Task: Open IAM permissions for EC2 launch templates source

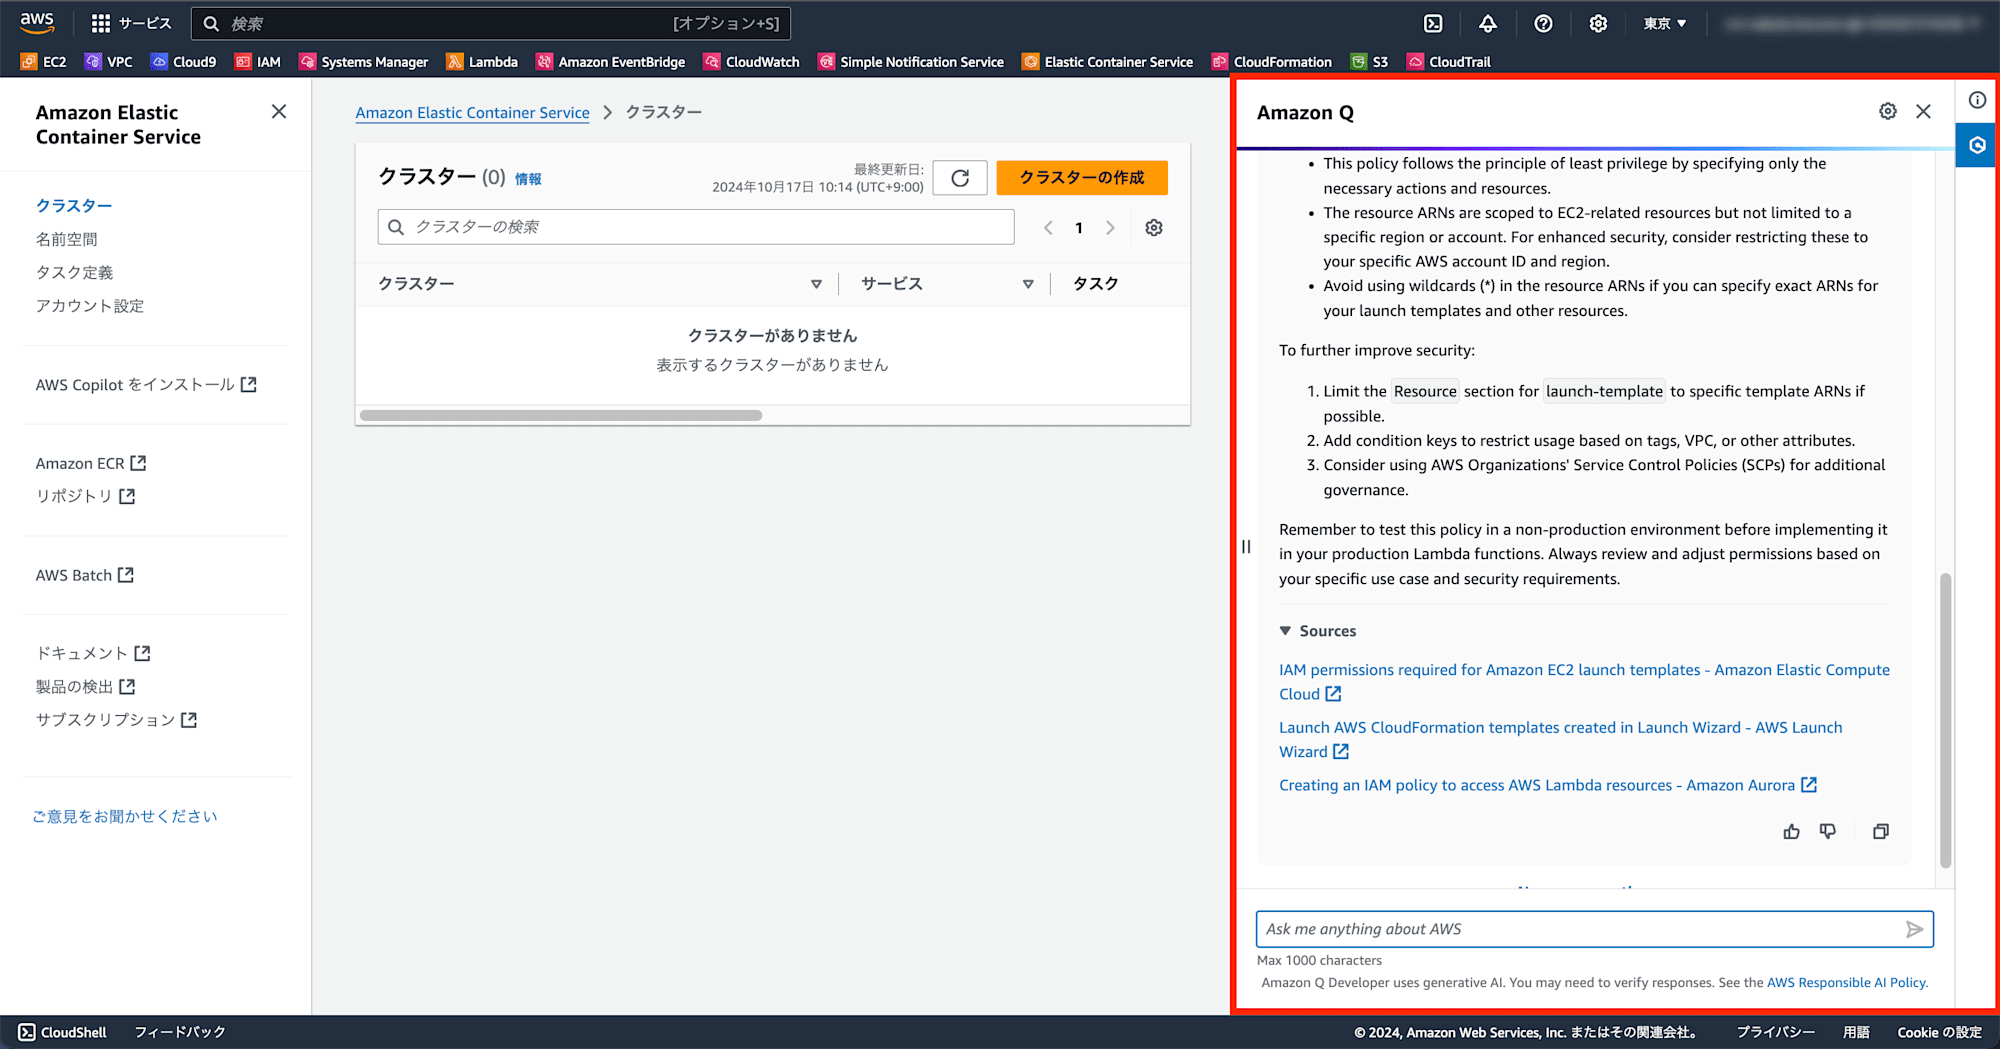Action: click(1584, 682)
